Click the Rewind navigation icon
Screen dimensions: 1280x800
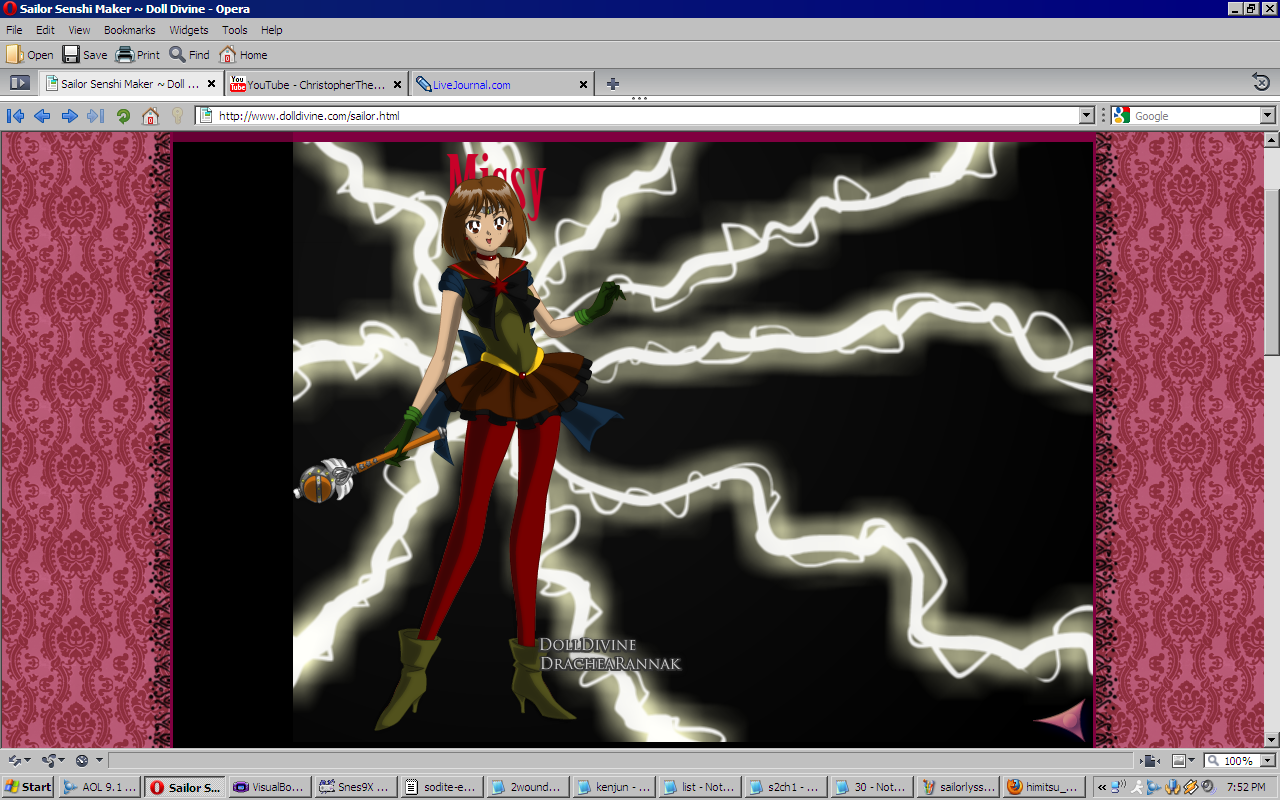click(15, 116)
